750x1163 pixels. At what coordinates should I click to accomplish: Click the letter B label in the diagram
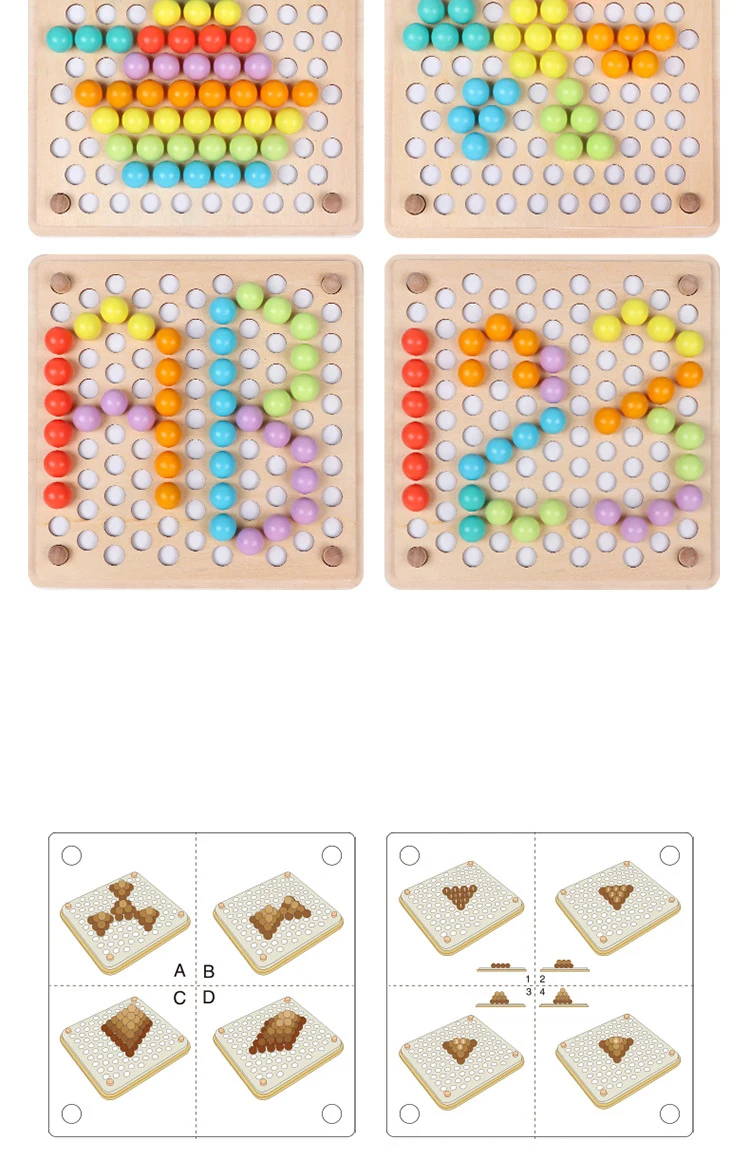tap(208, 971)
